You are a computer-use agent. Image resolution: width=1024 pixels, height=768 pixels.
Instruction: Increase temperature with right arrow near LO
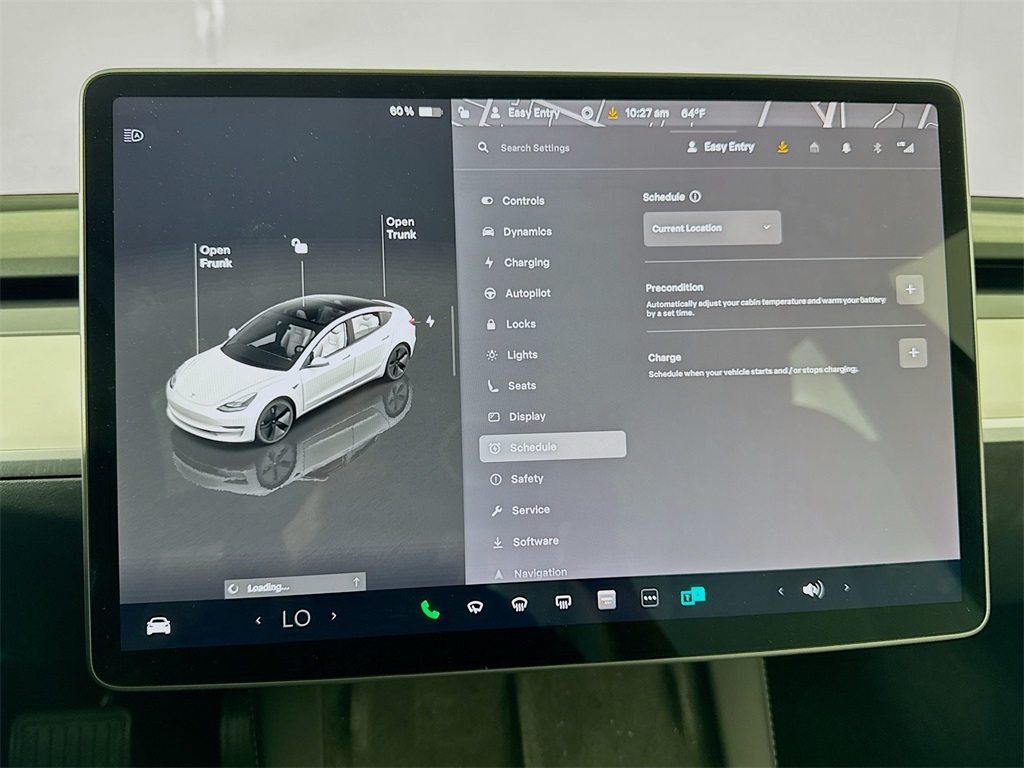click(334, 615)
